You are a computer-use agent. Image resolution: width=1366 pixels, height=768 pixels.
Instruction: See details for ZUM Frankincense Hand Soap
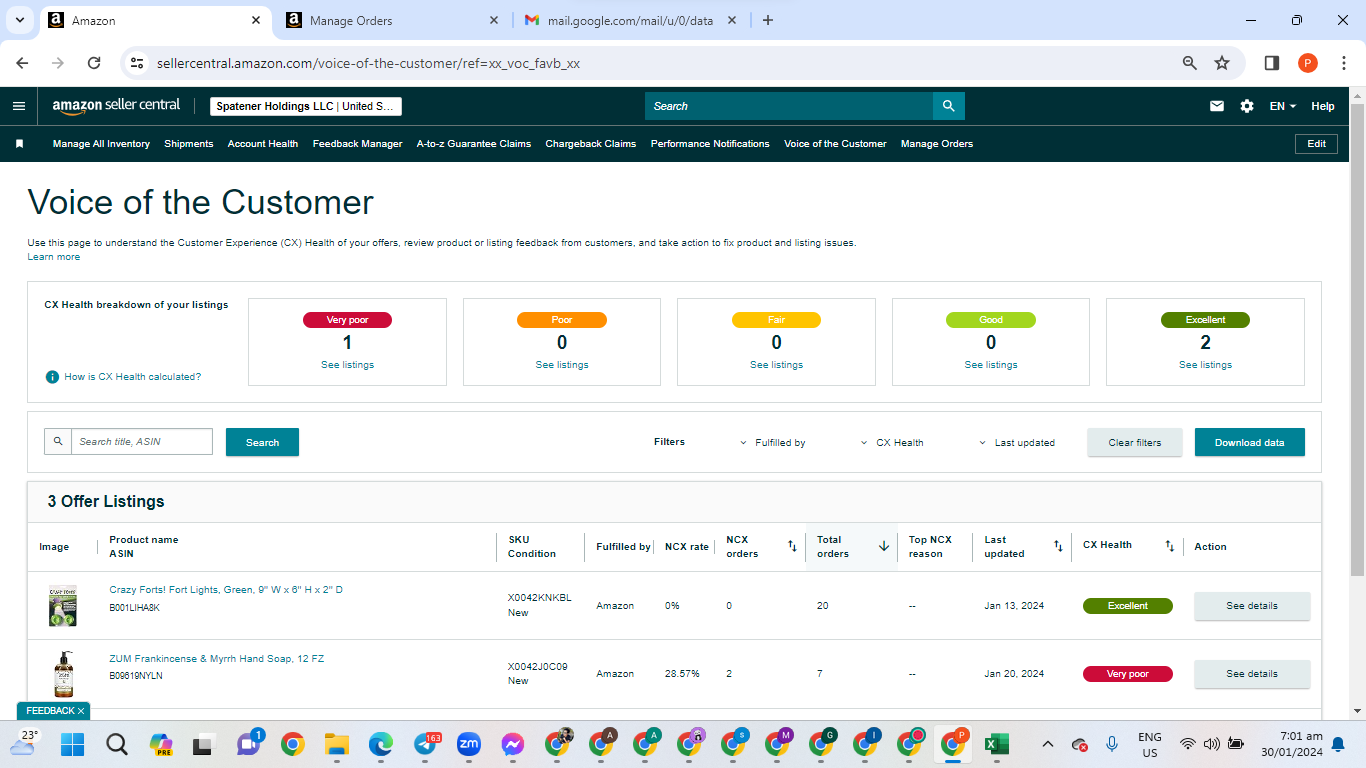1252,674
